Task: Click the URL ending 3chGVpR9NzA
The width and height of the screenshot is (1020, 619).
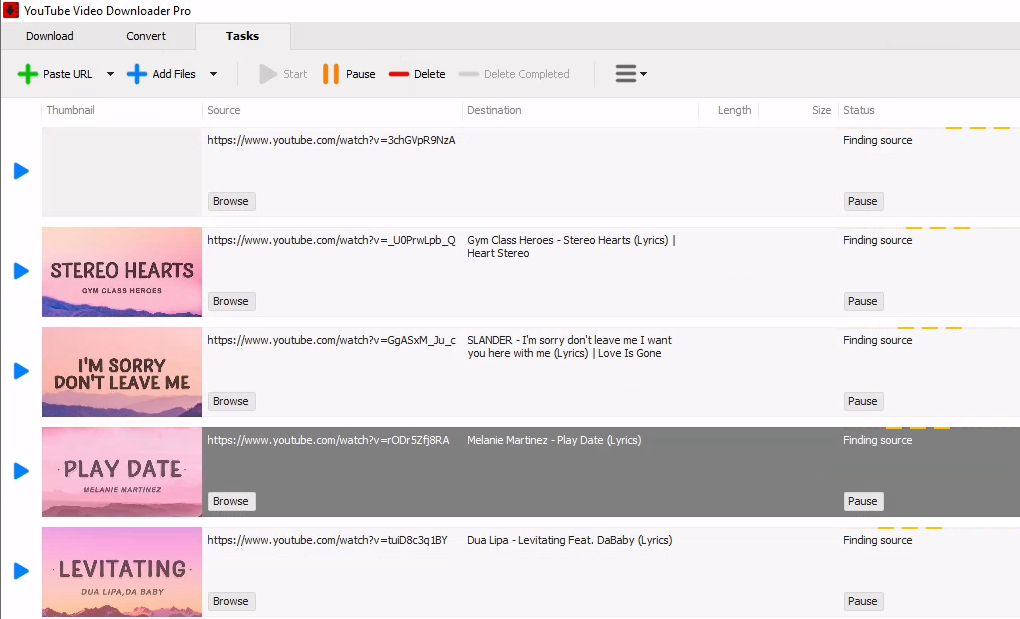Action: [331, 140]
